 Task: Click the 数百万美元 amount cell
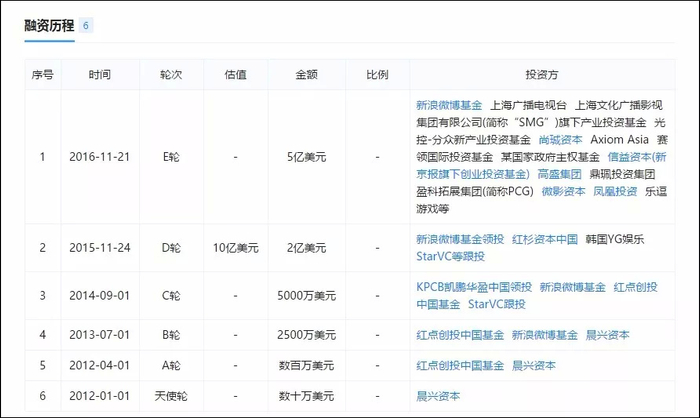(x=307, y=366)
